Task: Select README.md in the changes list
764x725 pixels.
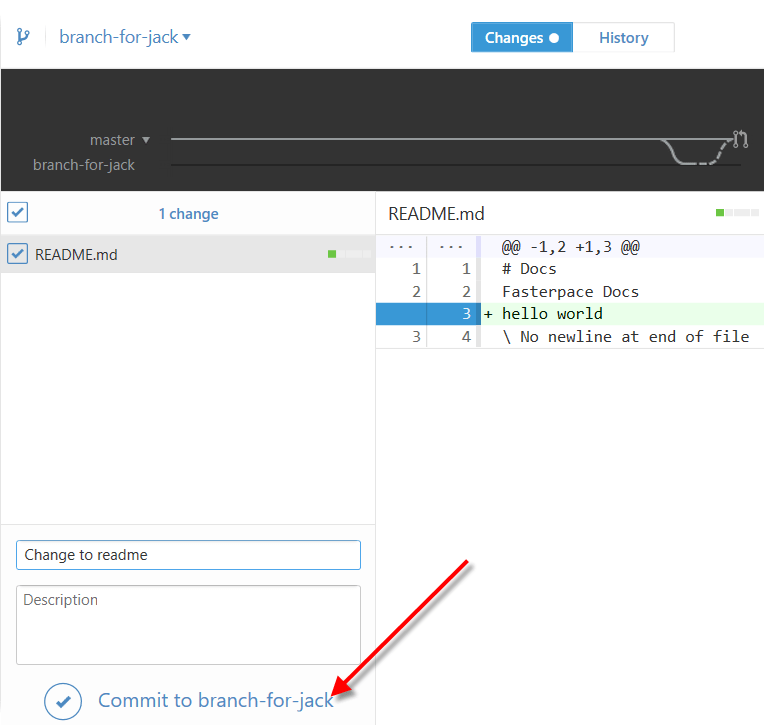Action: pyautogui.click(x=188, y=254)
